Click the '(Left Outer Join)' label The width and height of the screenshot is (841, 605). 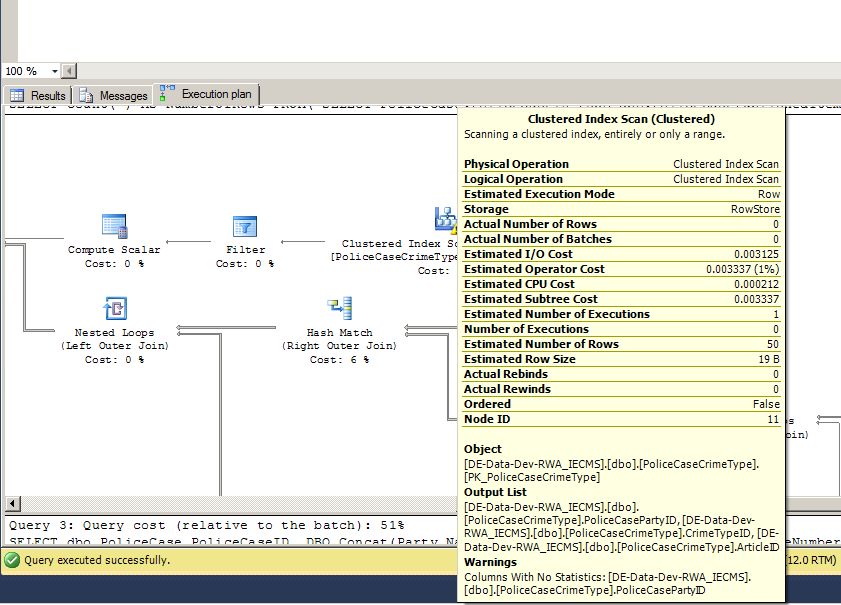(115, 345)
